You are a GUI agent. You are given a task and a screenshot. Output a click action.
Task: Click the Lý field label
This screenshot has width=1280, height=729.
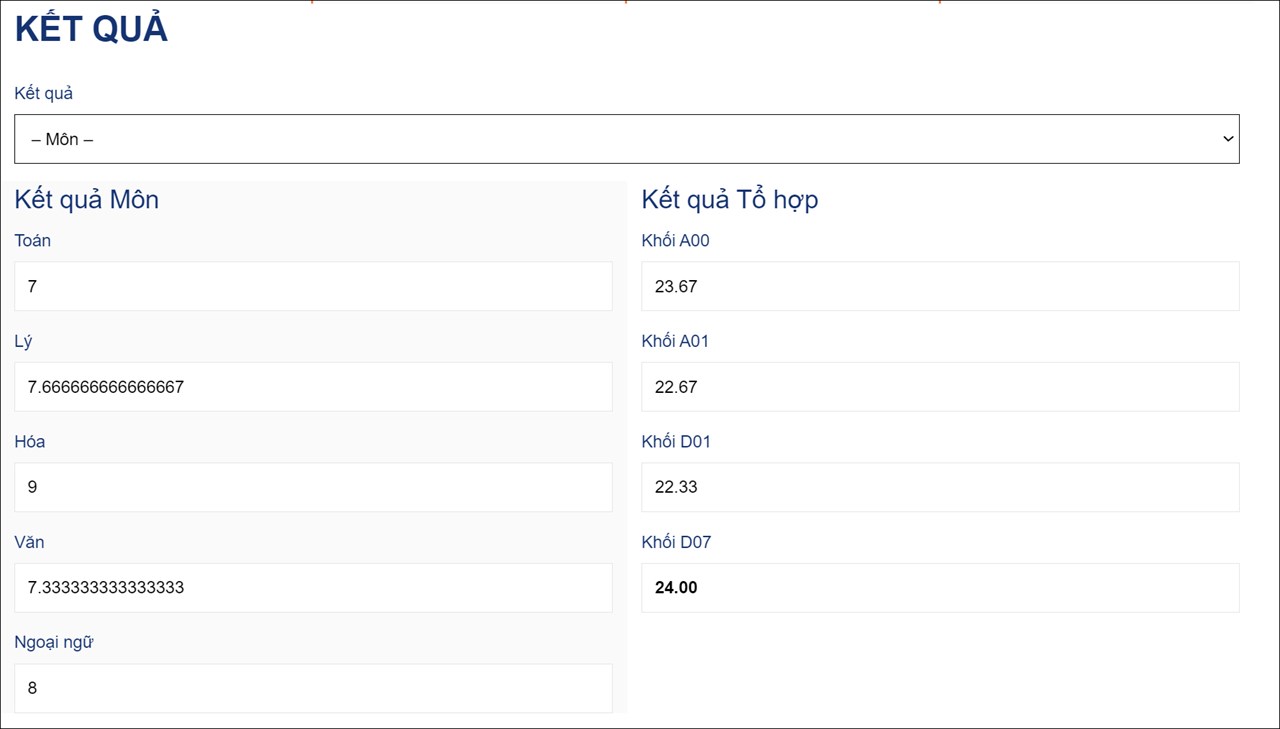coord(23,341)
